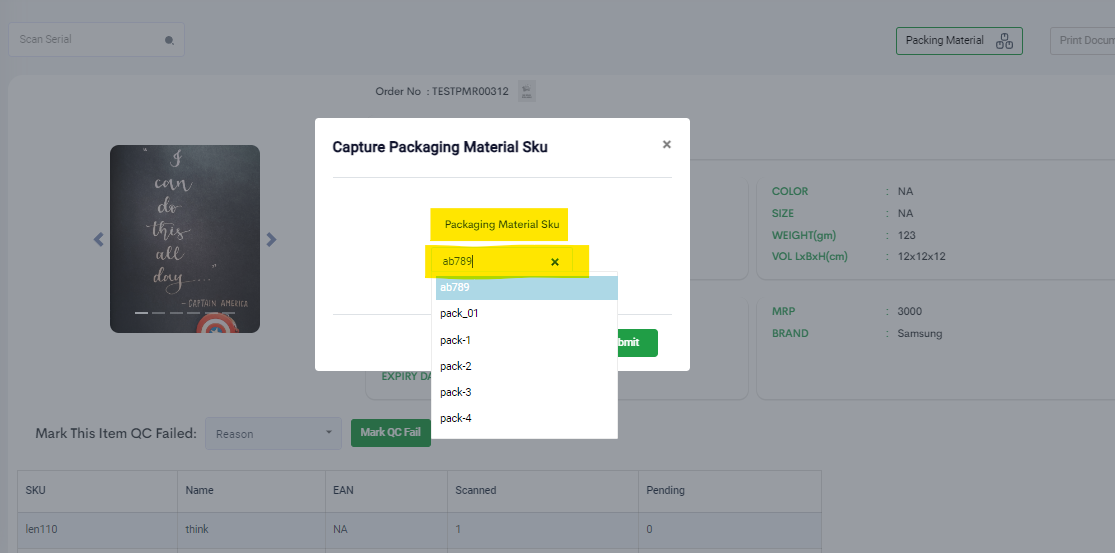Click the Packing Material boxes icon

pos(1004,41)
